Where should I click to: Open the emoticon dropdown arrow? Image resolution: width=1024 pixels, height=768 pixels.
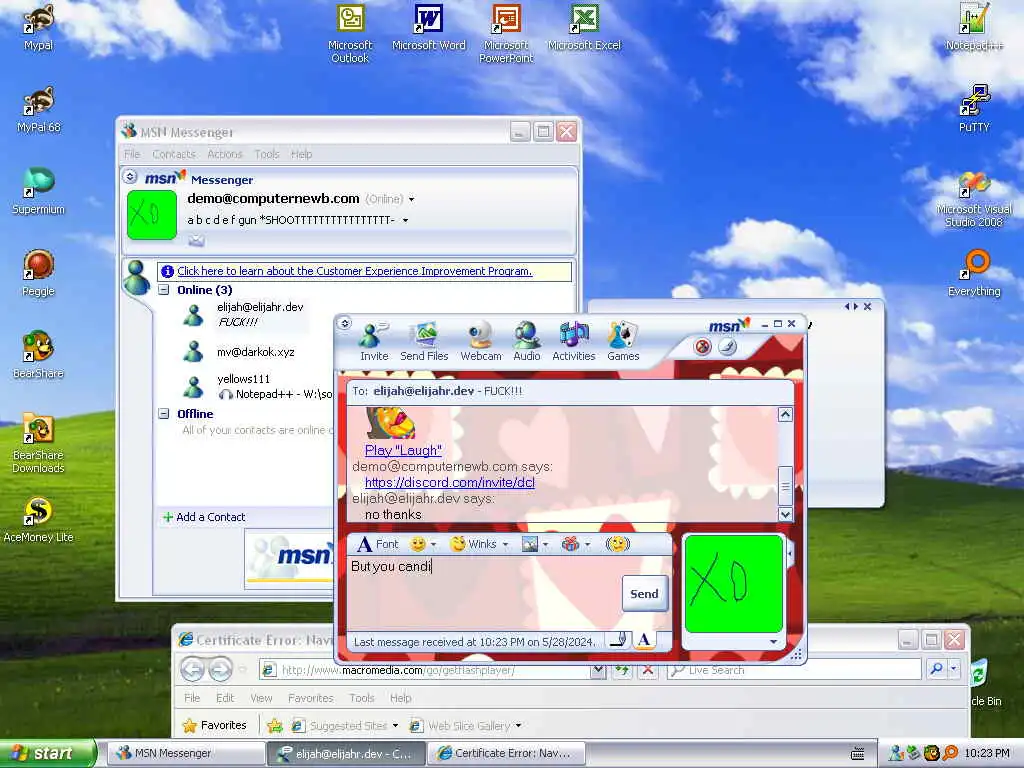433,544
